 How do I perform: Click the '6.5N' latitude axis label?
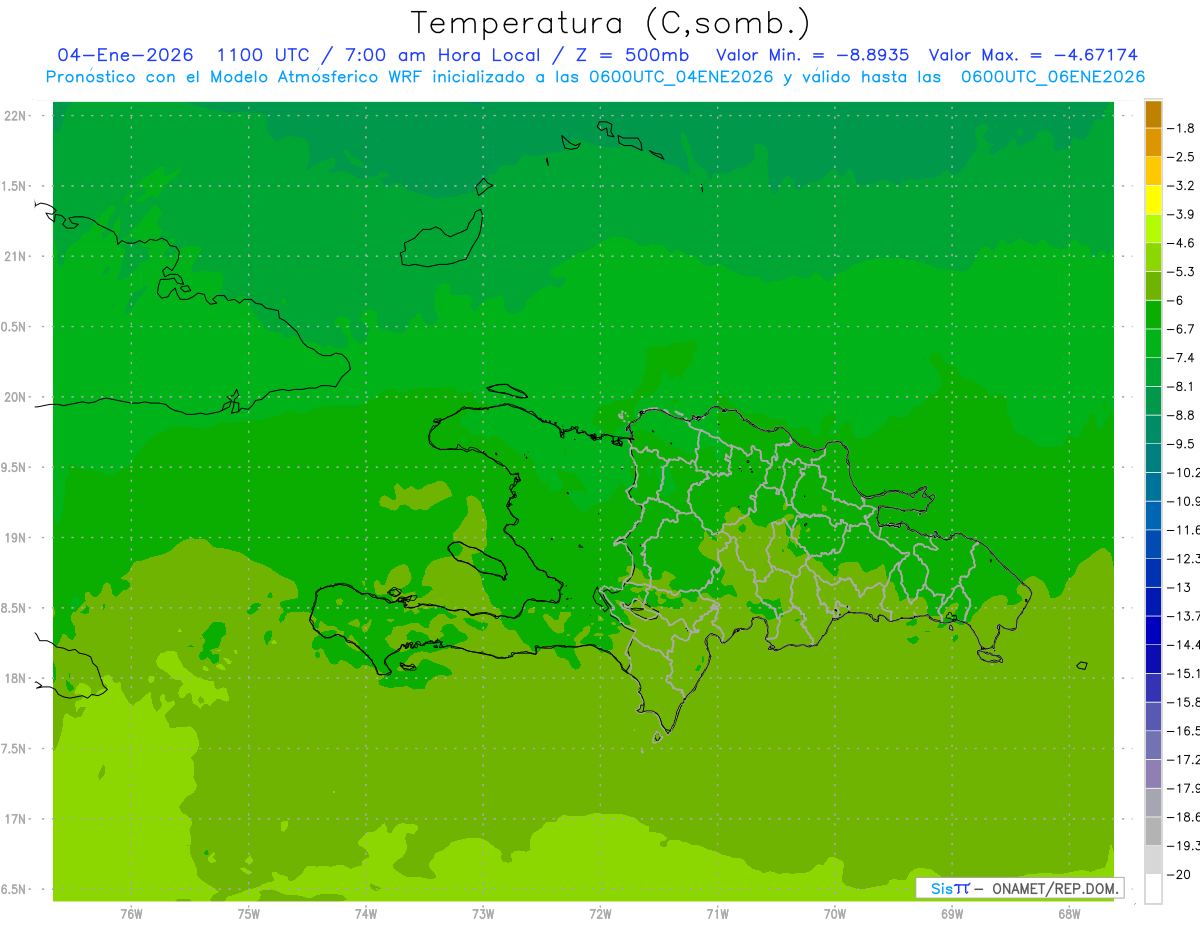click(x=14, y=889)
